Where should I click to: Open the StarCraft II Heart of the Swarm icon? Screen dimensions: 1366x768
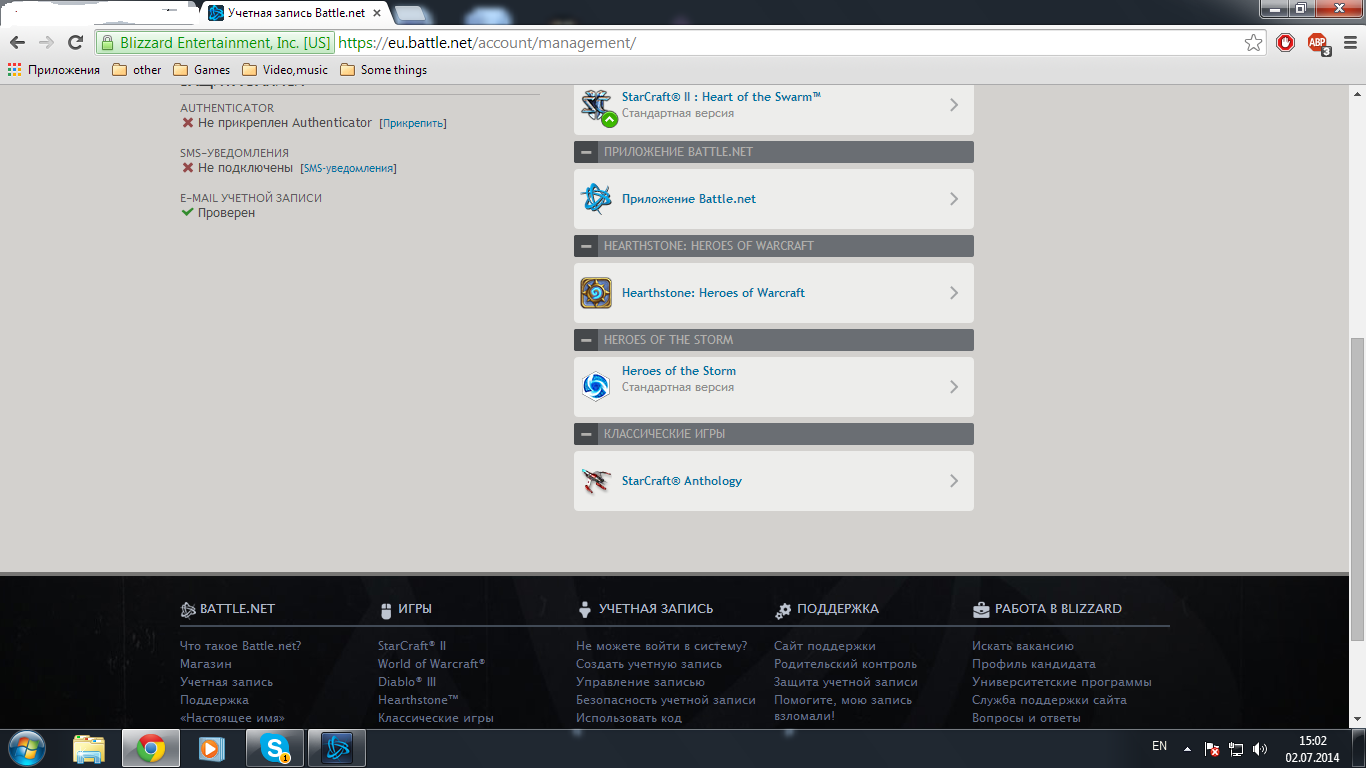tap(597, 105)
